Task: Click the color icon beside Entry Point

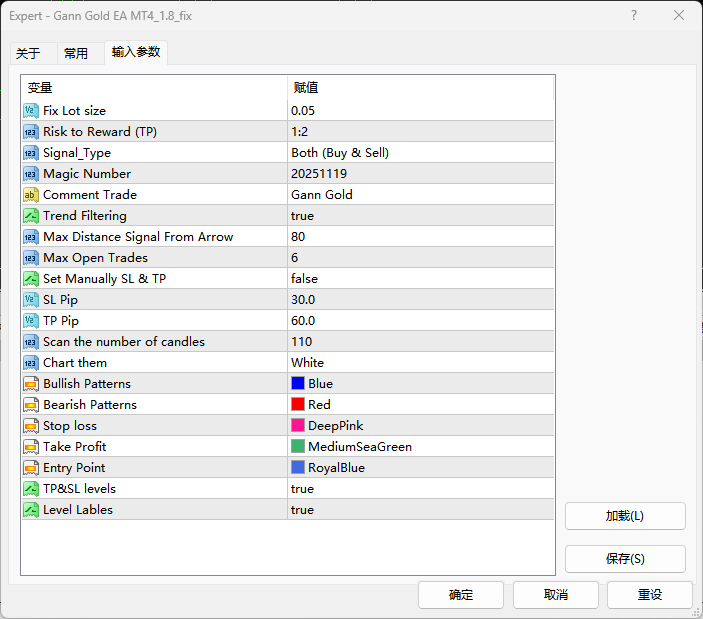Action: (x=31, y=467)
